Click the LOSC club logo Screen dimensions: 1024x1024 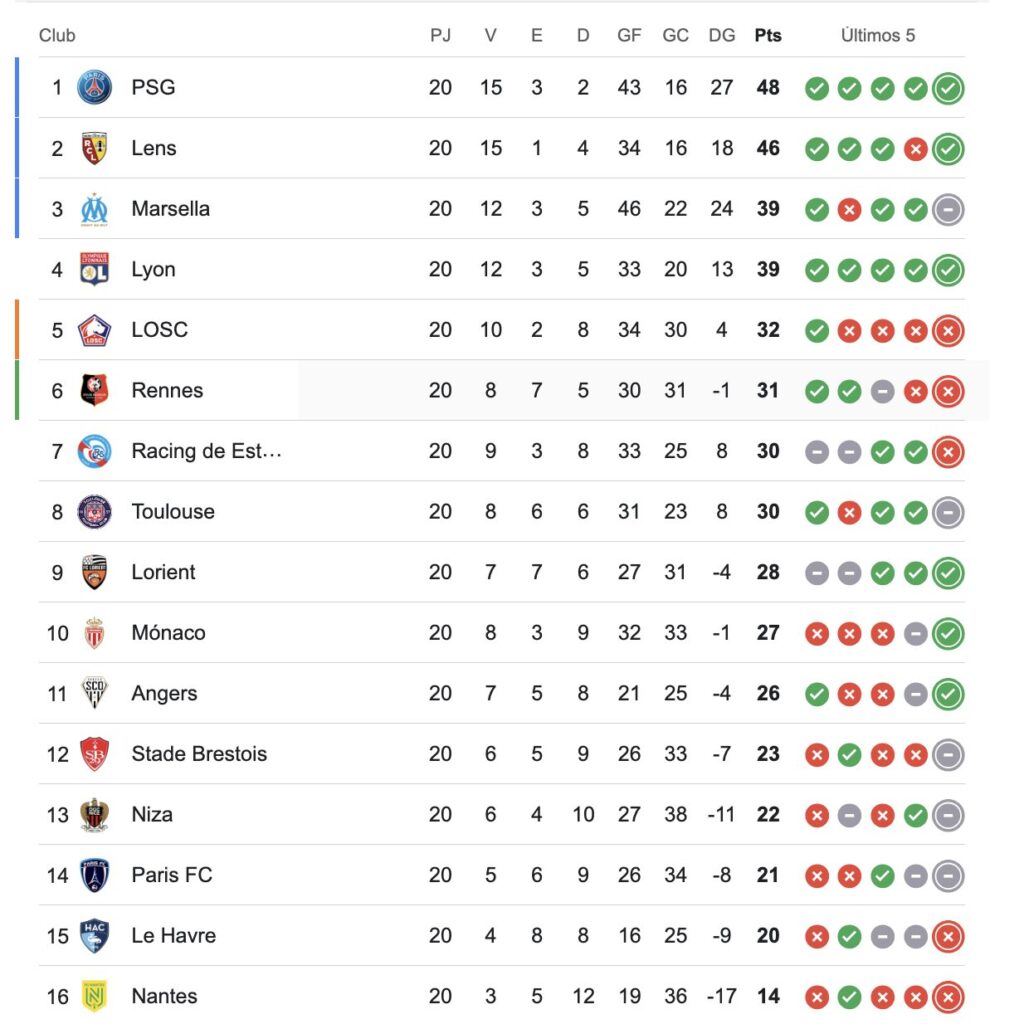pyautogui.click(x=95, y=330)
